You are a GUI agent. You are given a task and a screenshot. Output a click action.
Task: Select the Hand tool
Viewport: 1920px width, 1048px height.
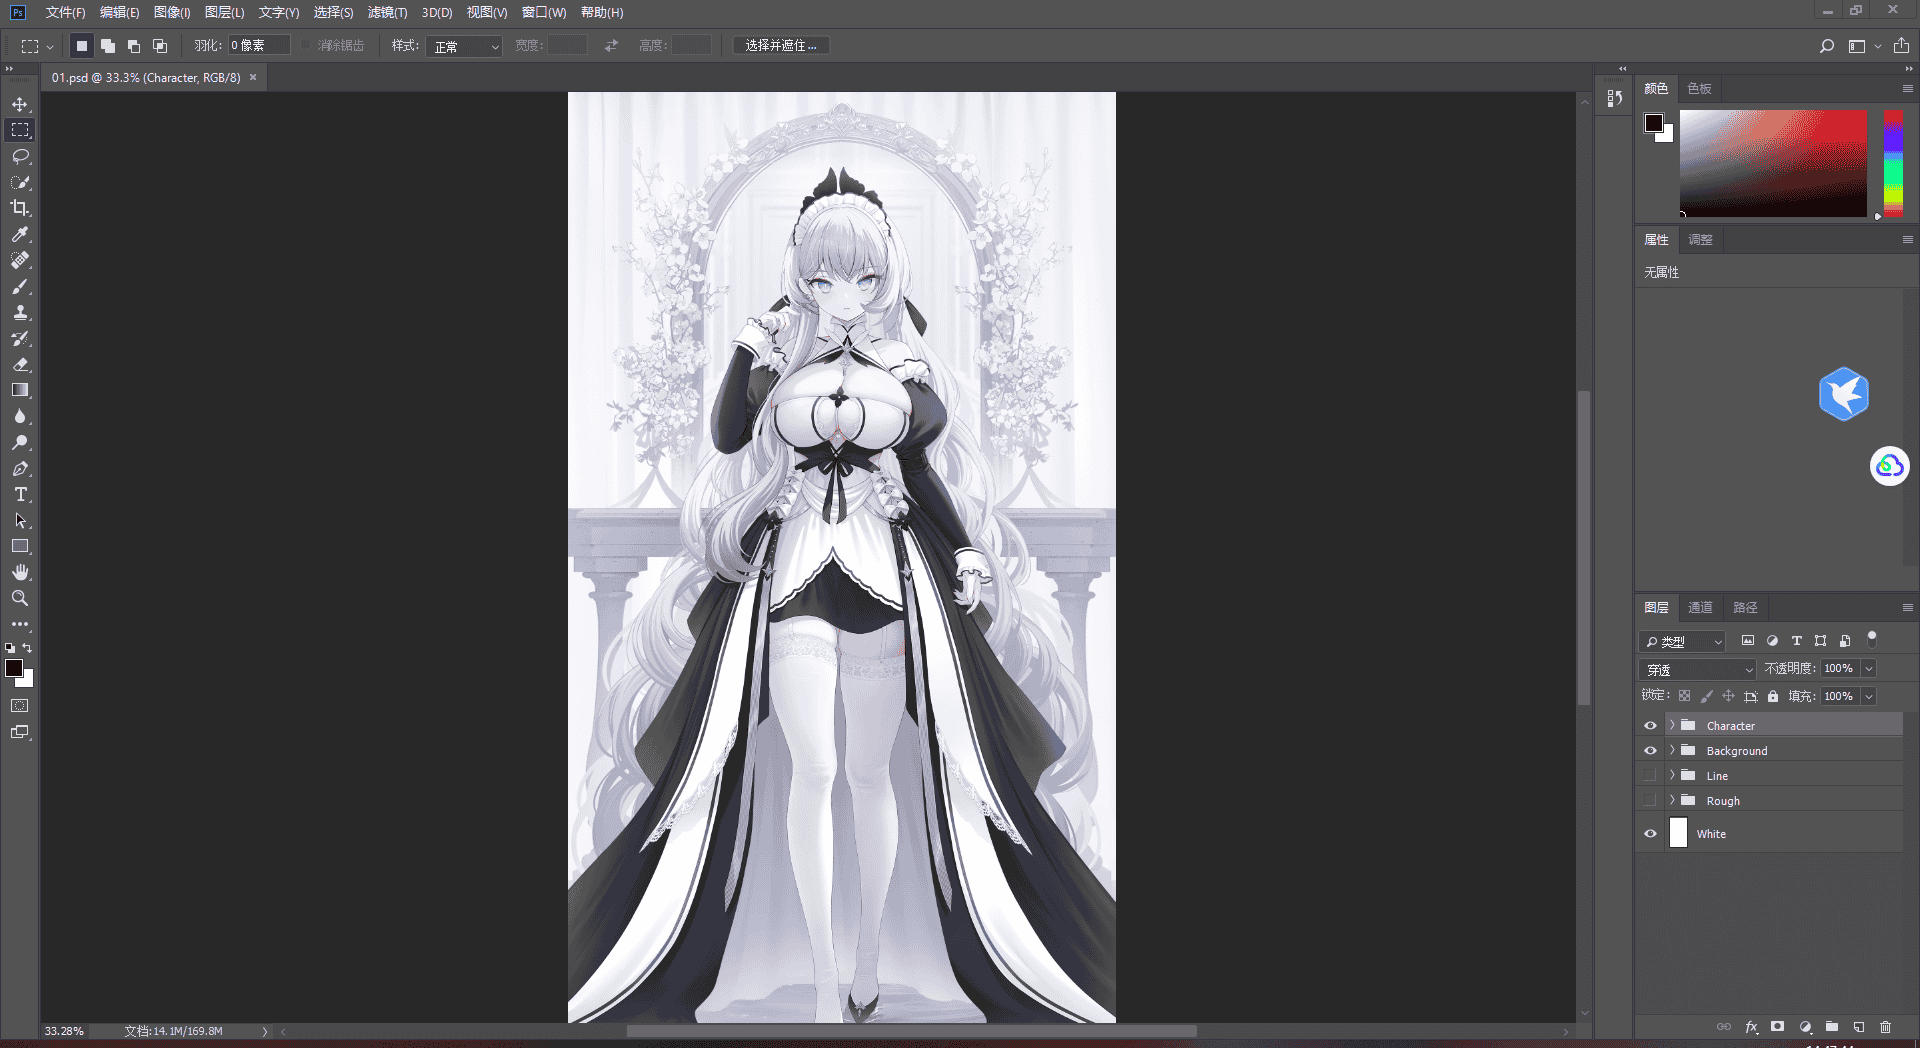(20, 572)
